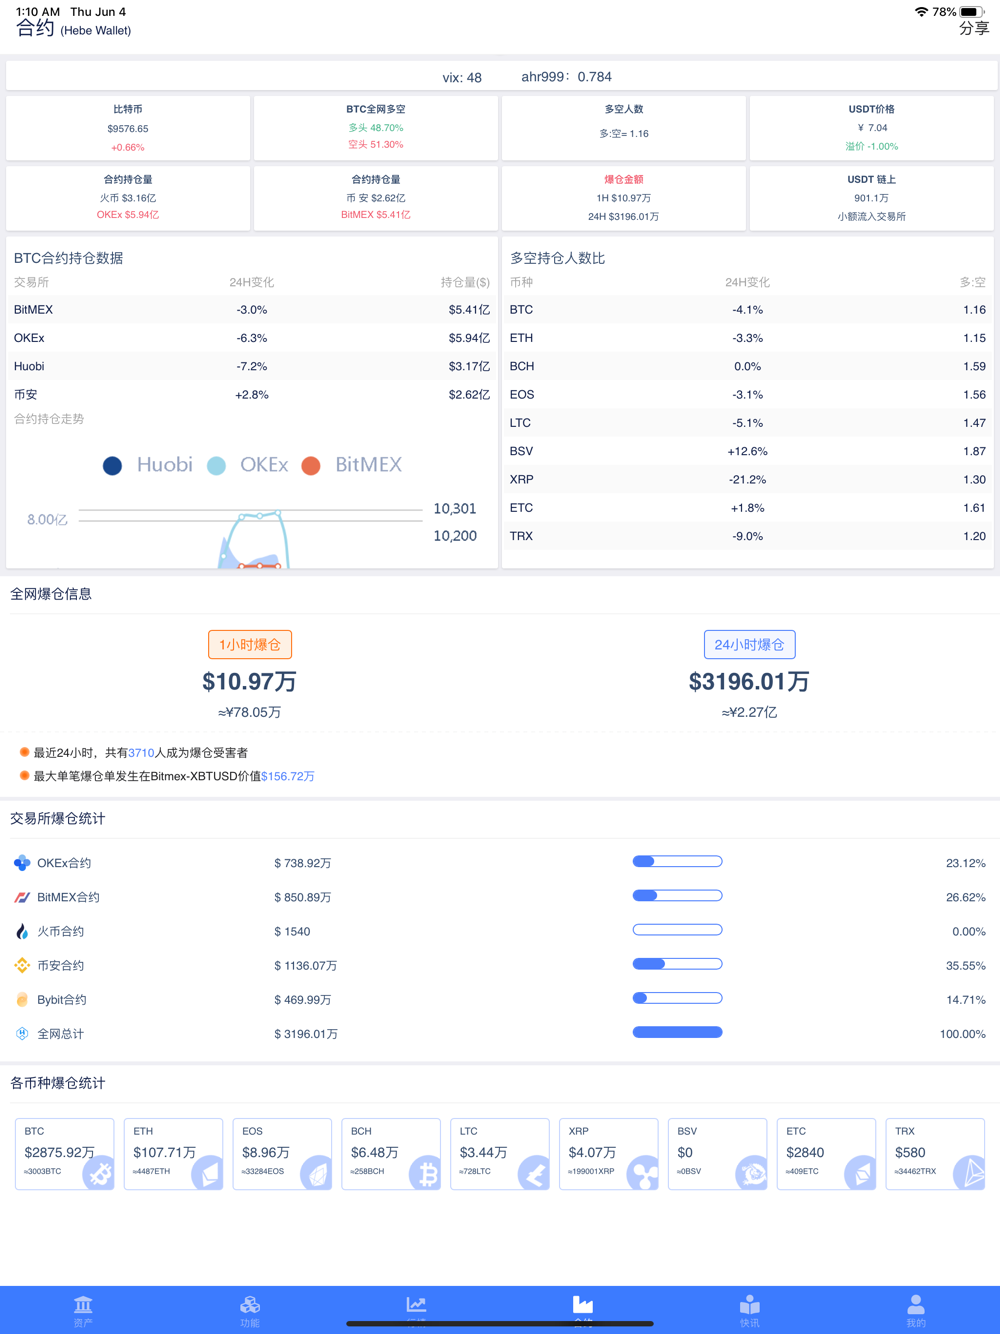Open the XRP liquidation coin card

click(x=609, y=1154)
